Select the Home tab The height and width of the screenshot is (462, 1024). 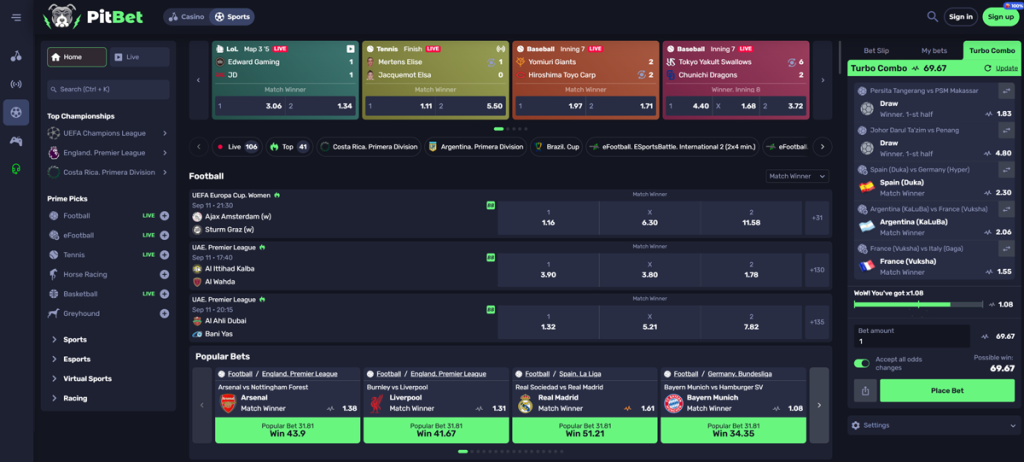76,57
